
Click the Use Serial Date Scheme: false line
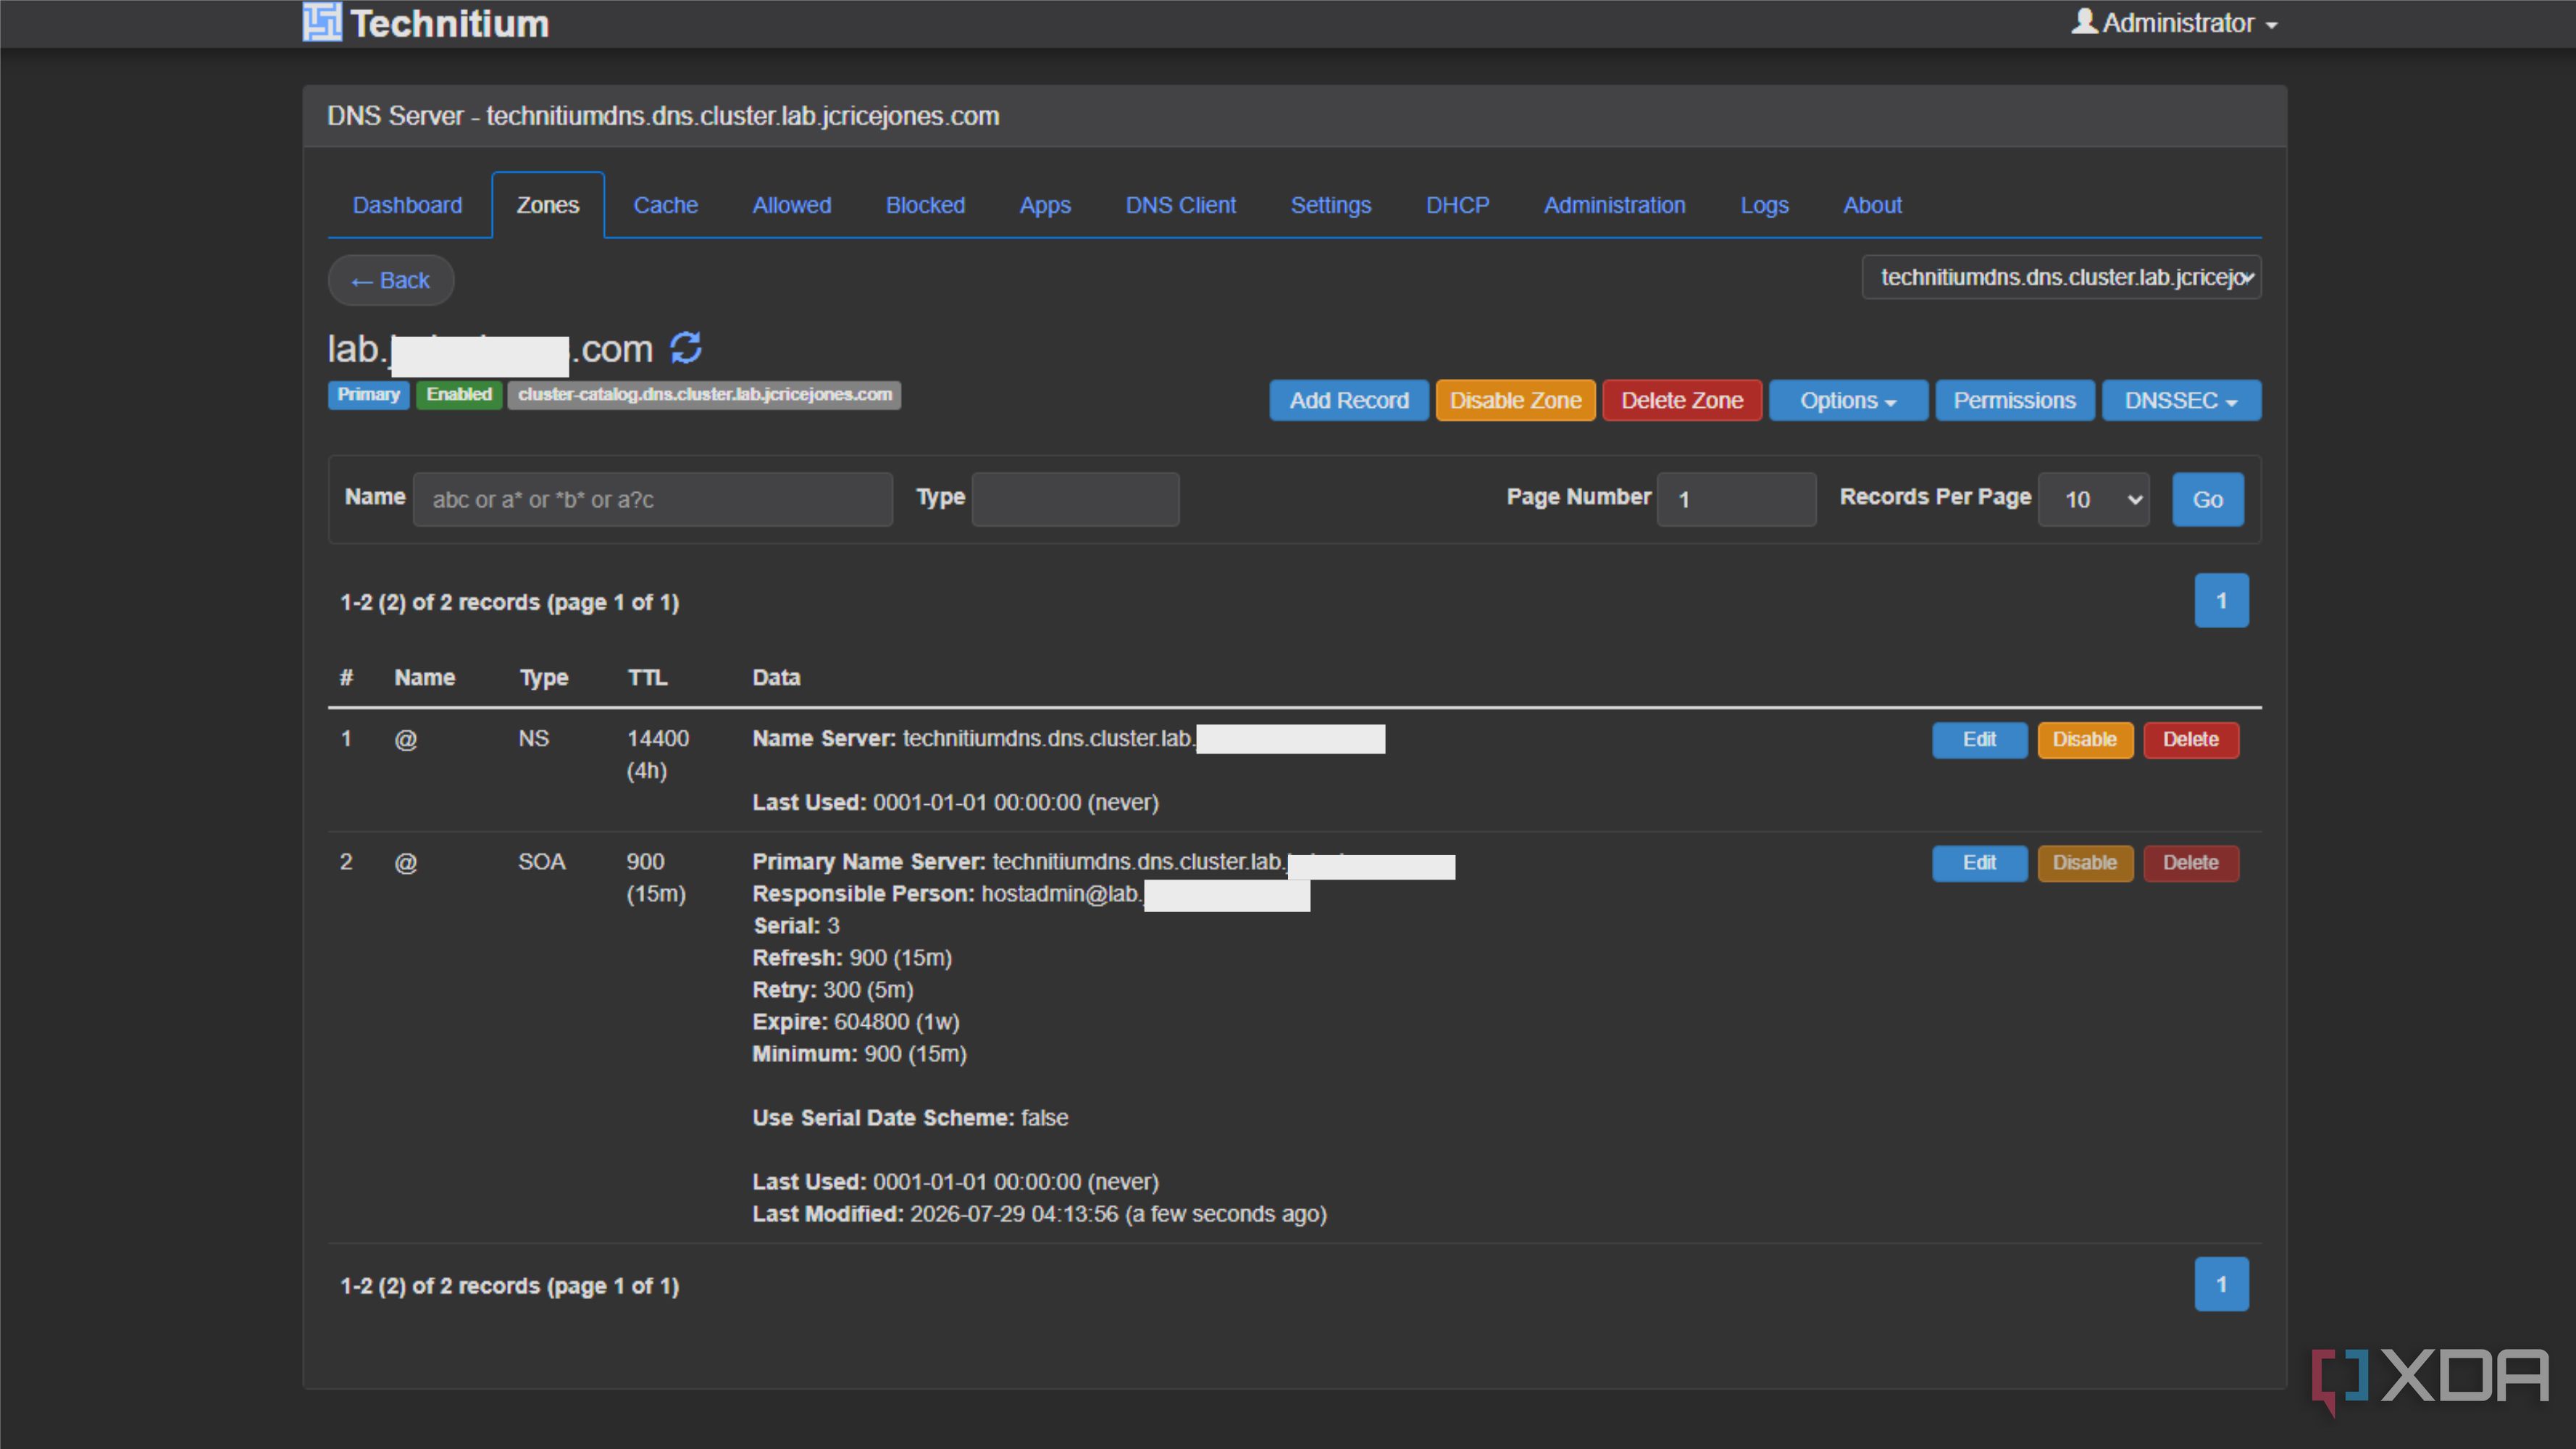[x=910, y=1118]
